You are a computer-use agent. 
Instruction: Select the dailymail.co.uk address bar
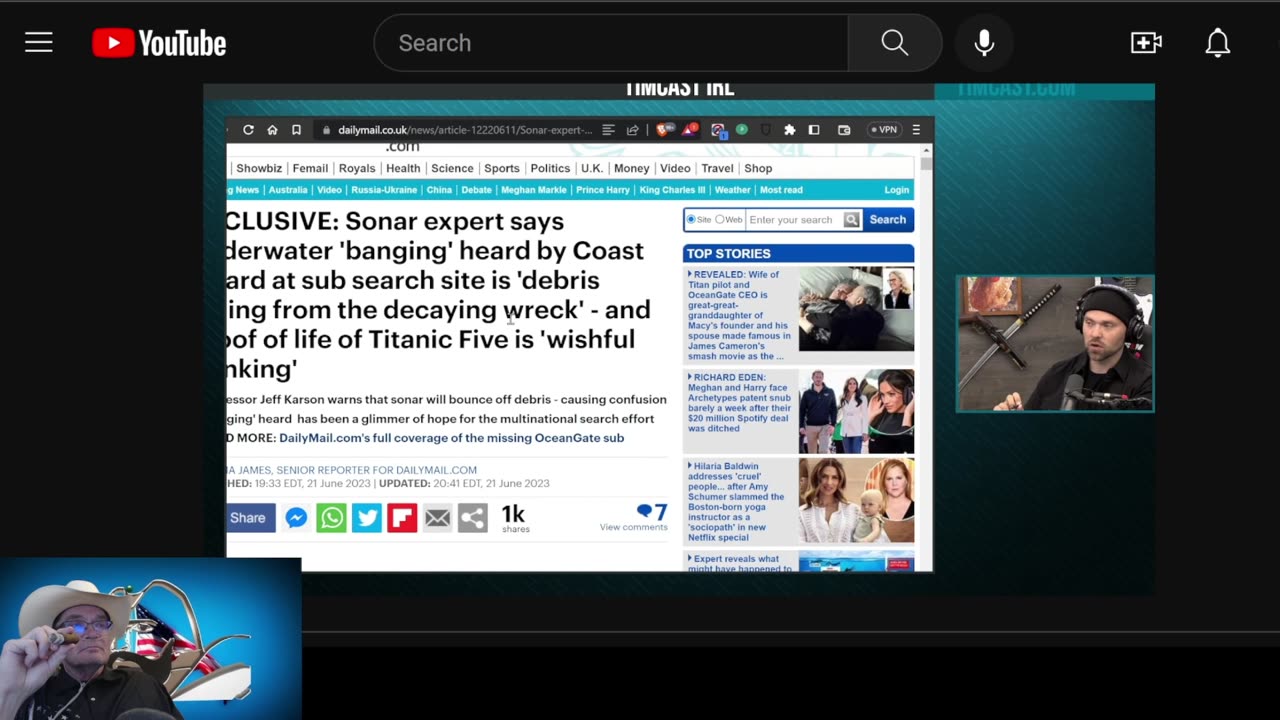click(465, 130)
